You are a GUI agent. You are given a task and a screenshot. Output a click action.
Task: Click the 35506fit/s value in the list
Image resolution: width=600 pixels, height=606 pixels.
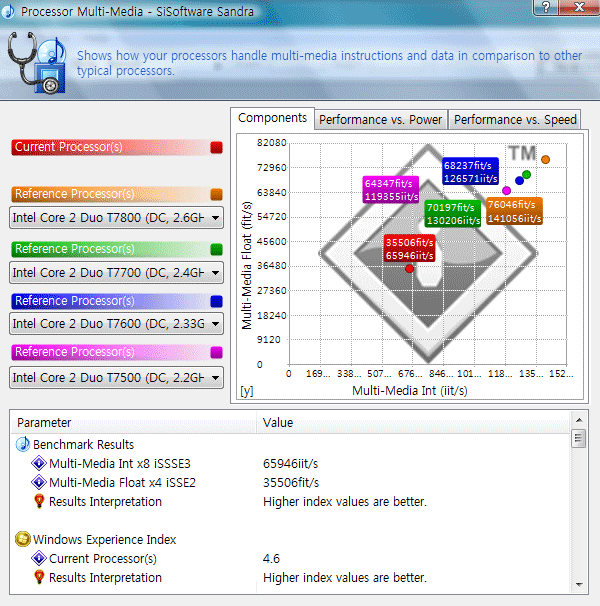coord(291,482)
